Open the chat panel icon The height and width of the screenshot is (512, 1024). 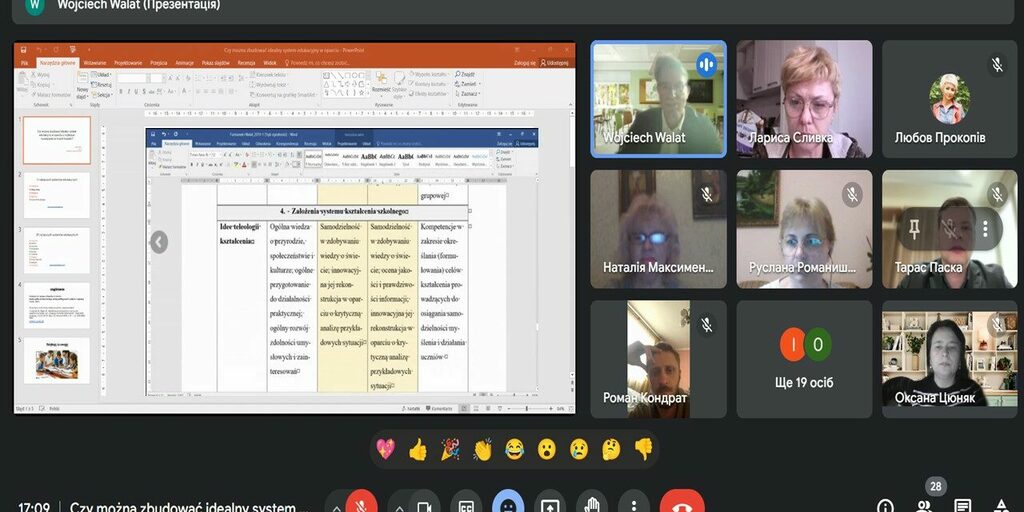(962, 506)
